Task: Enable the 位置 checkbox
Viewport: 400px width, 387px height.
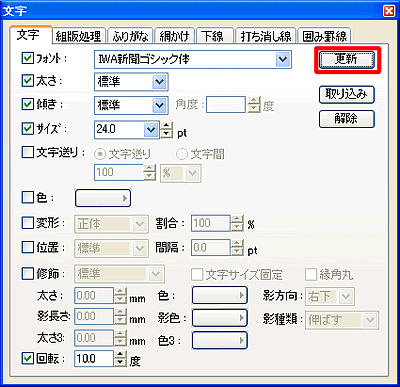Action: tap(28, 247)
